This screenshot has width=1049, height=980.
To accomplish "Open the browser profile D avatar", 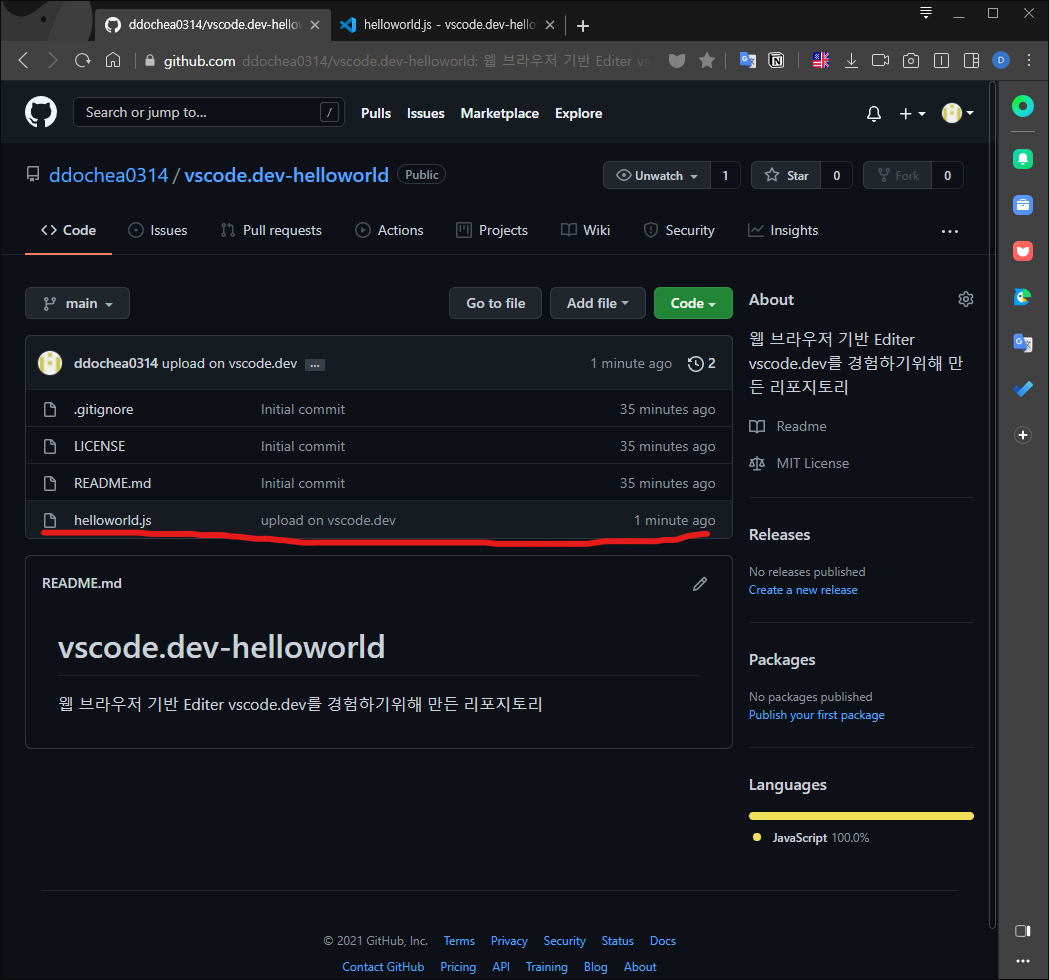I will point(1001,61).
